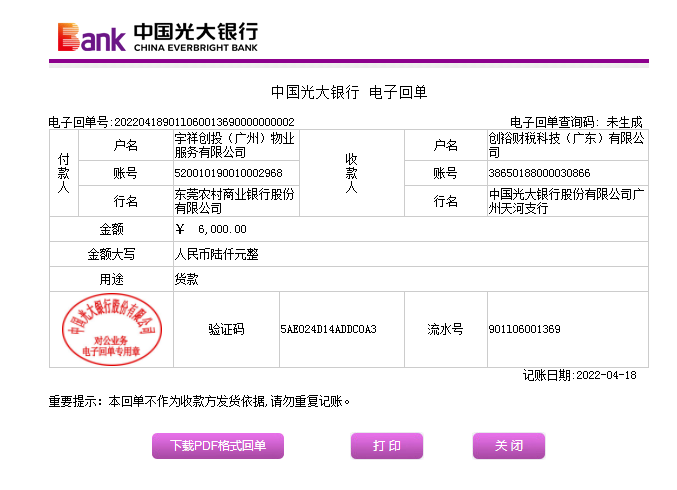The width and height of the screenshot is (677, 490).
Task: Click the 付款人 header cell
Action: coord(64,173)
